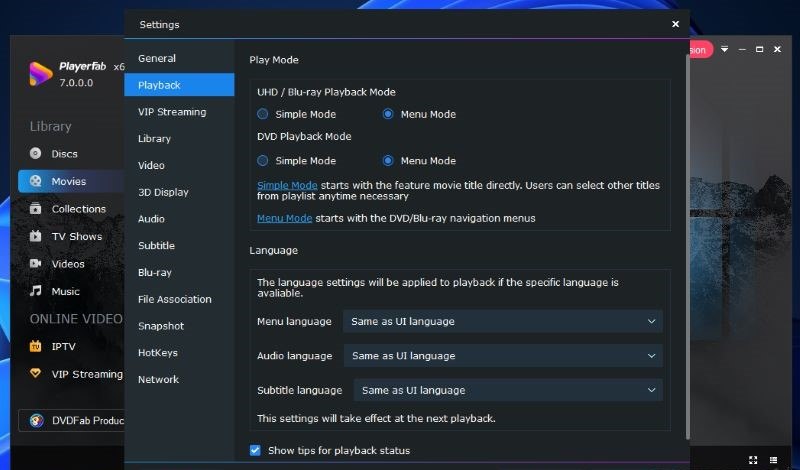Open the IPTV icon
This screenshot has height=470, width=800.
pos(35,346)
